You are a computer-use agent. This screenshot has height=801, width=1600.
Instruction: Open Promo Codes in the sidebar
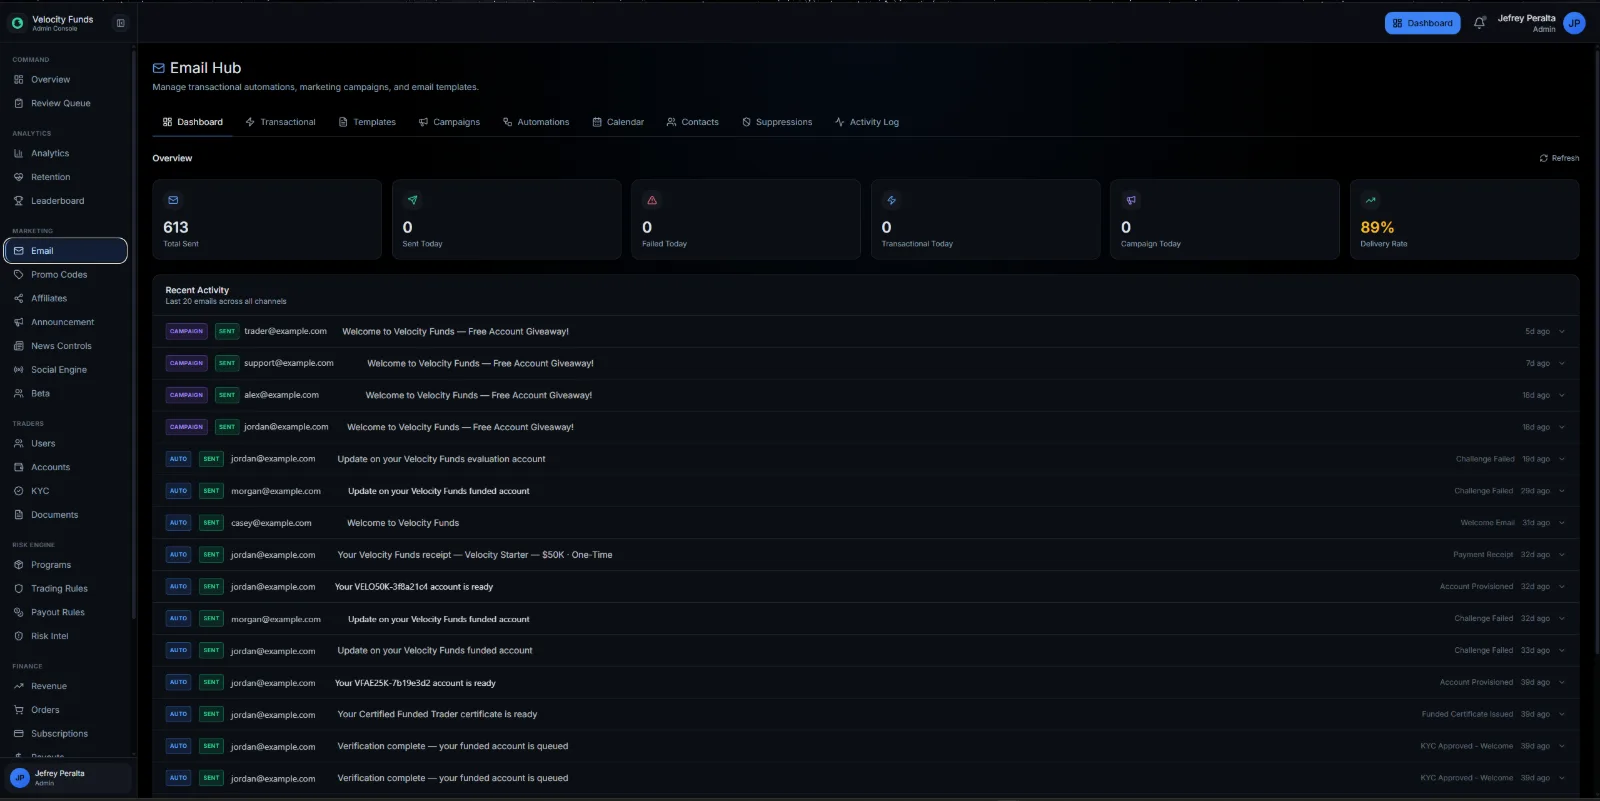66,275
